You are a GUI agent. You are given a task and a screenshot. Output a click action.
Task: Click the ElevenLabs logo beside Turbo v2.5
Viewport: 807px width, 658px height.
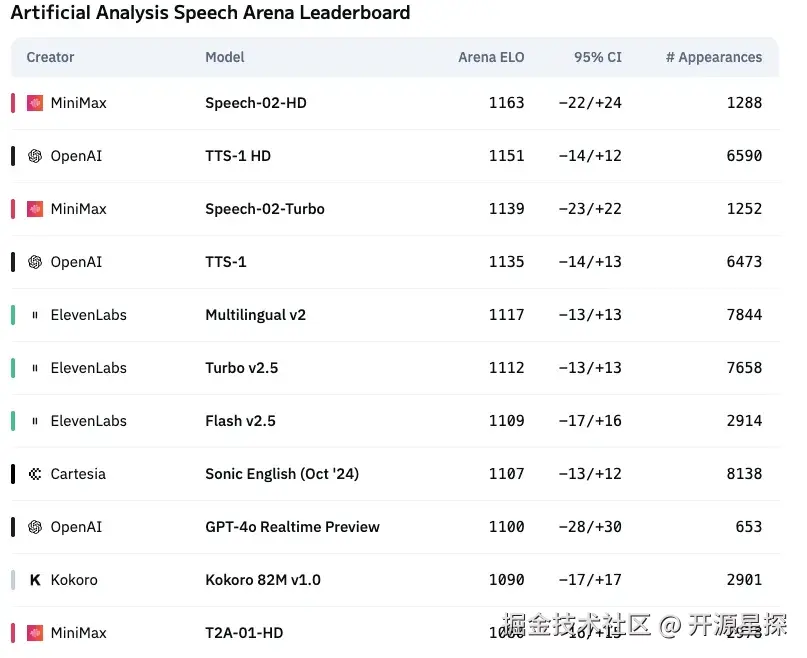(35, 368)
